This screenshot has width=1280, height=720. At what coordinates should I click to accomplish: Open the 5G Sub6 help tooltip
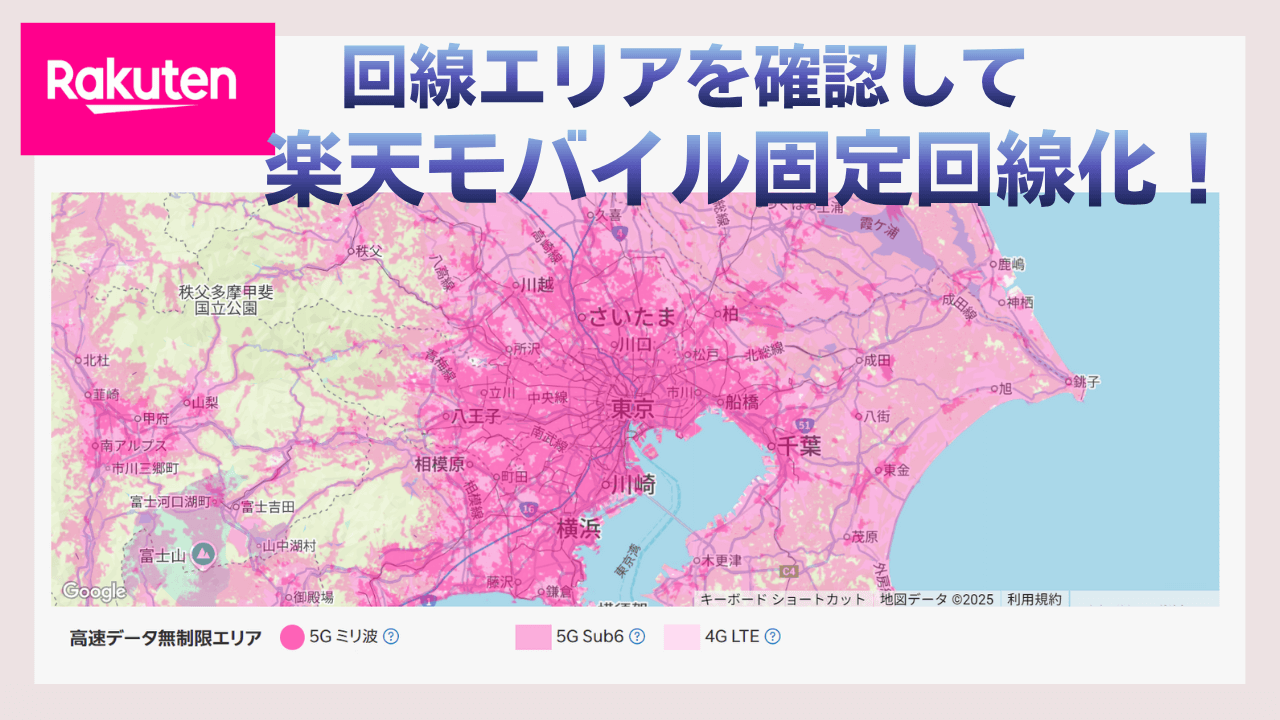click(638, 637)
